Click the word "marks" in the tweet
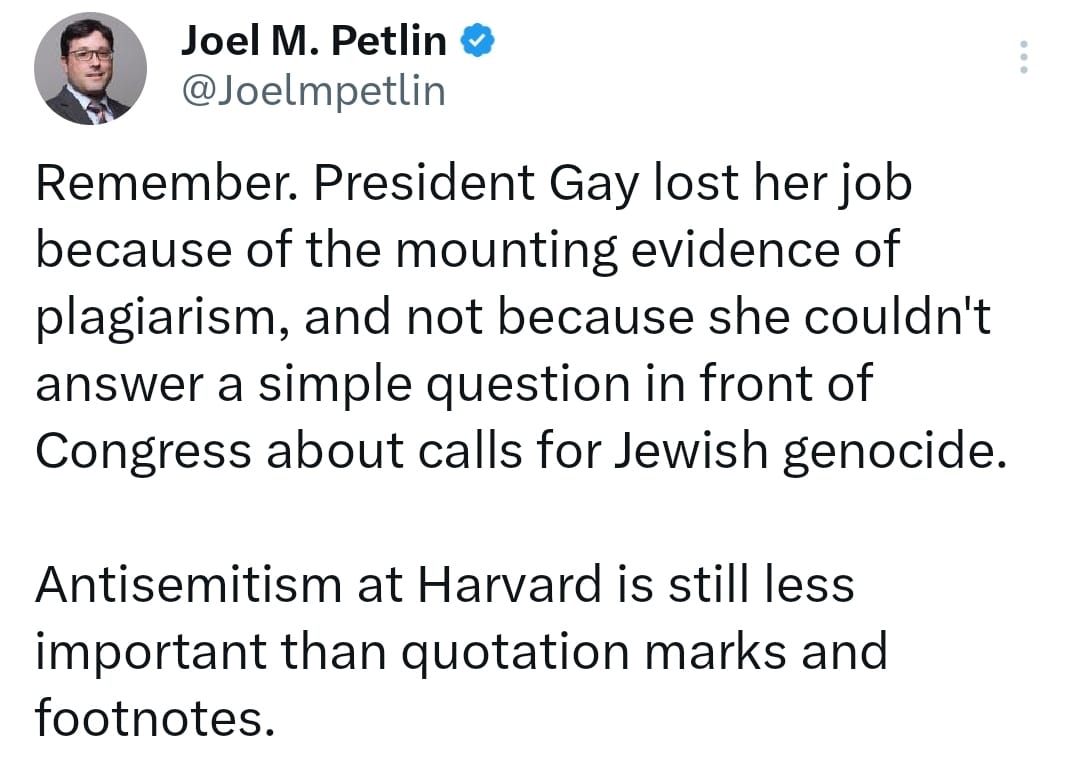Viewport: 1080px width, 766px height. (x=697, y=650)
